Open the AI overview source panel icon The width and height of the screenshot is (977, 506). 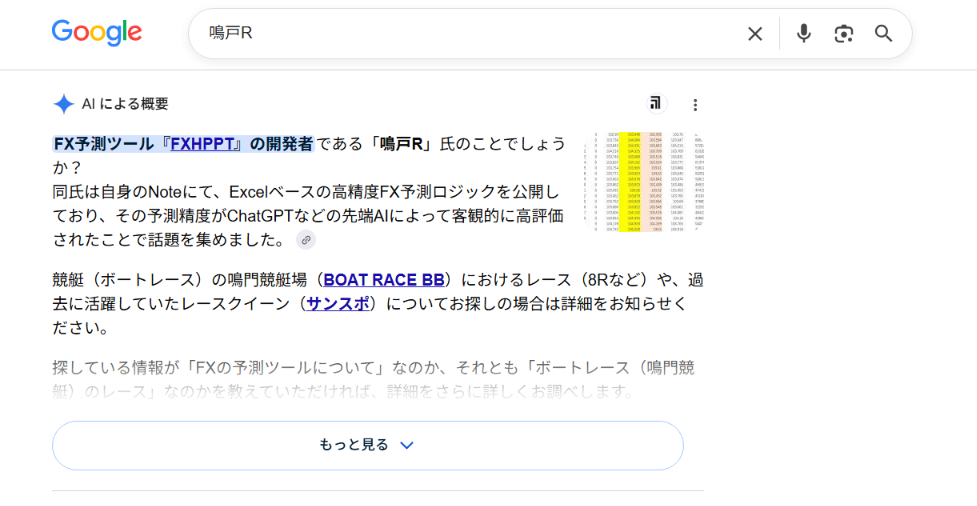(x=655, y=103)
